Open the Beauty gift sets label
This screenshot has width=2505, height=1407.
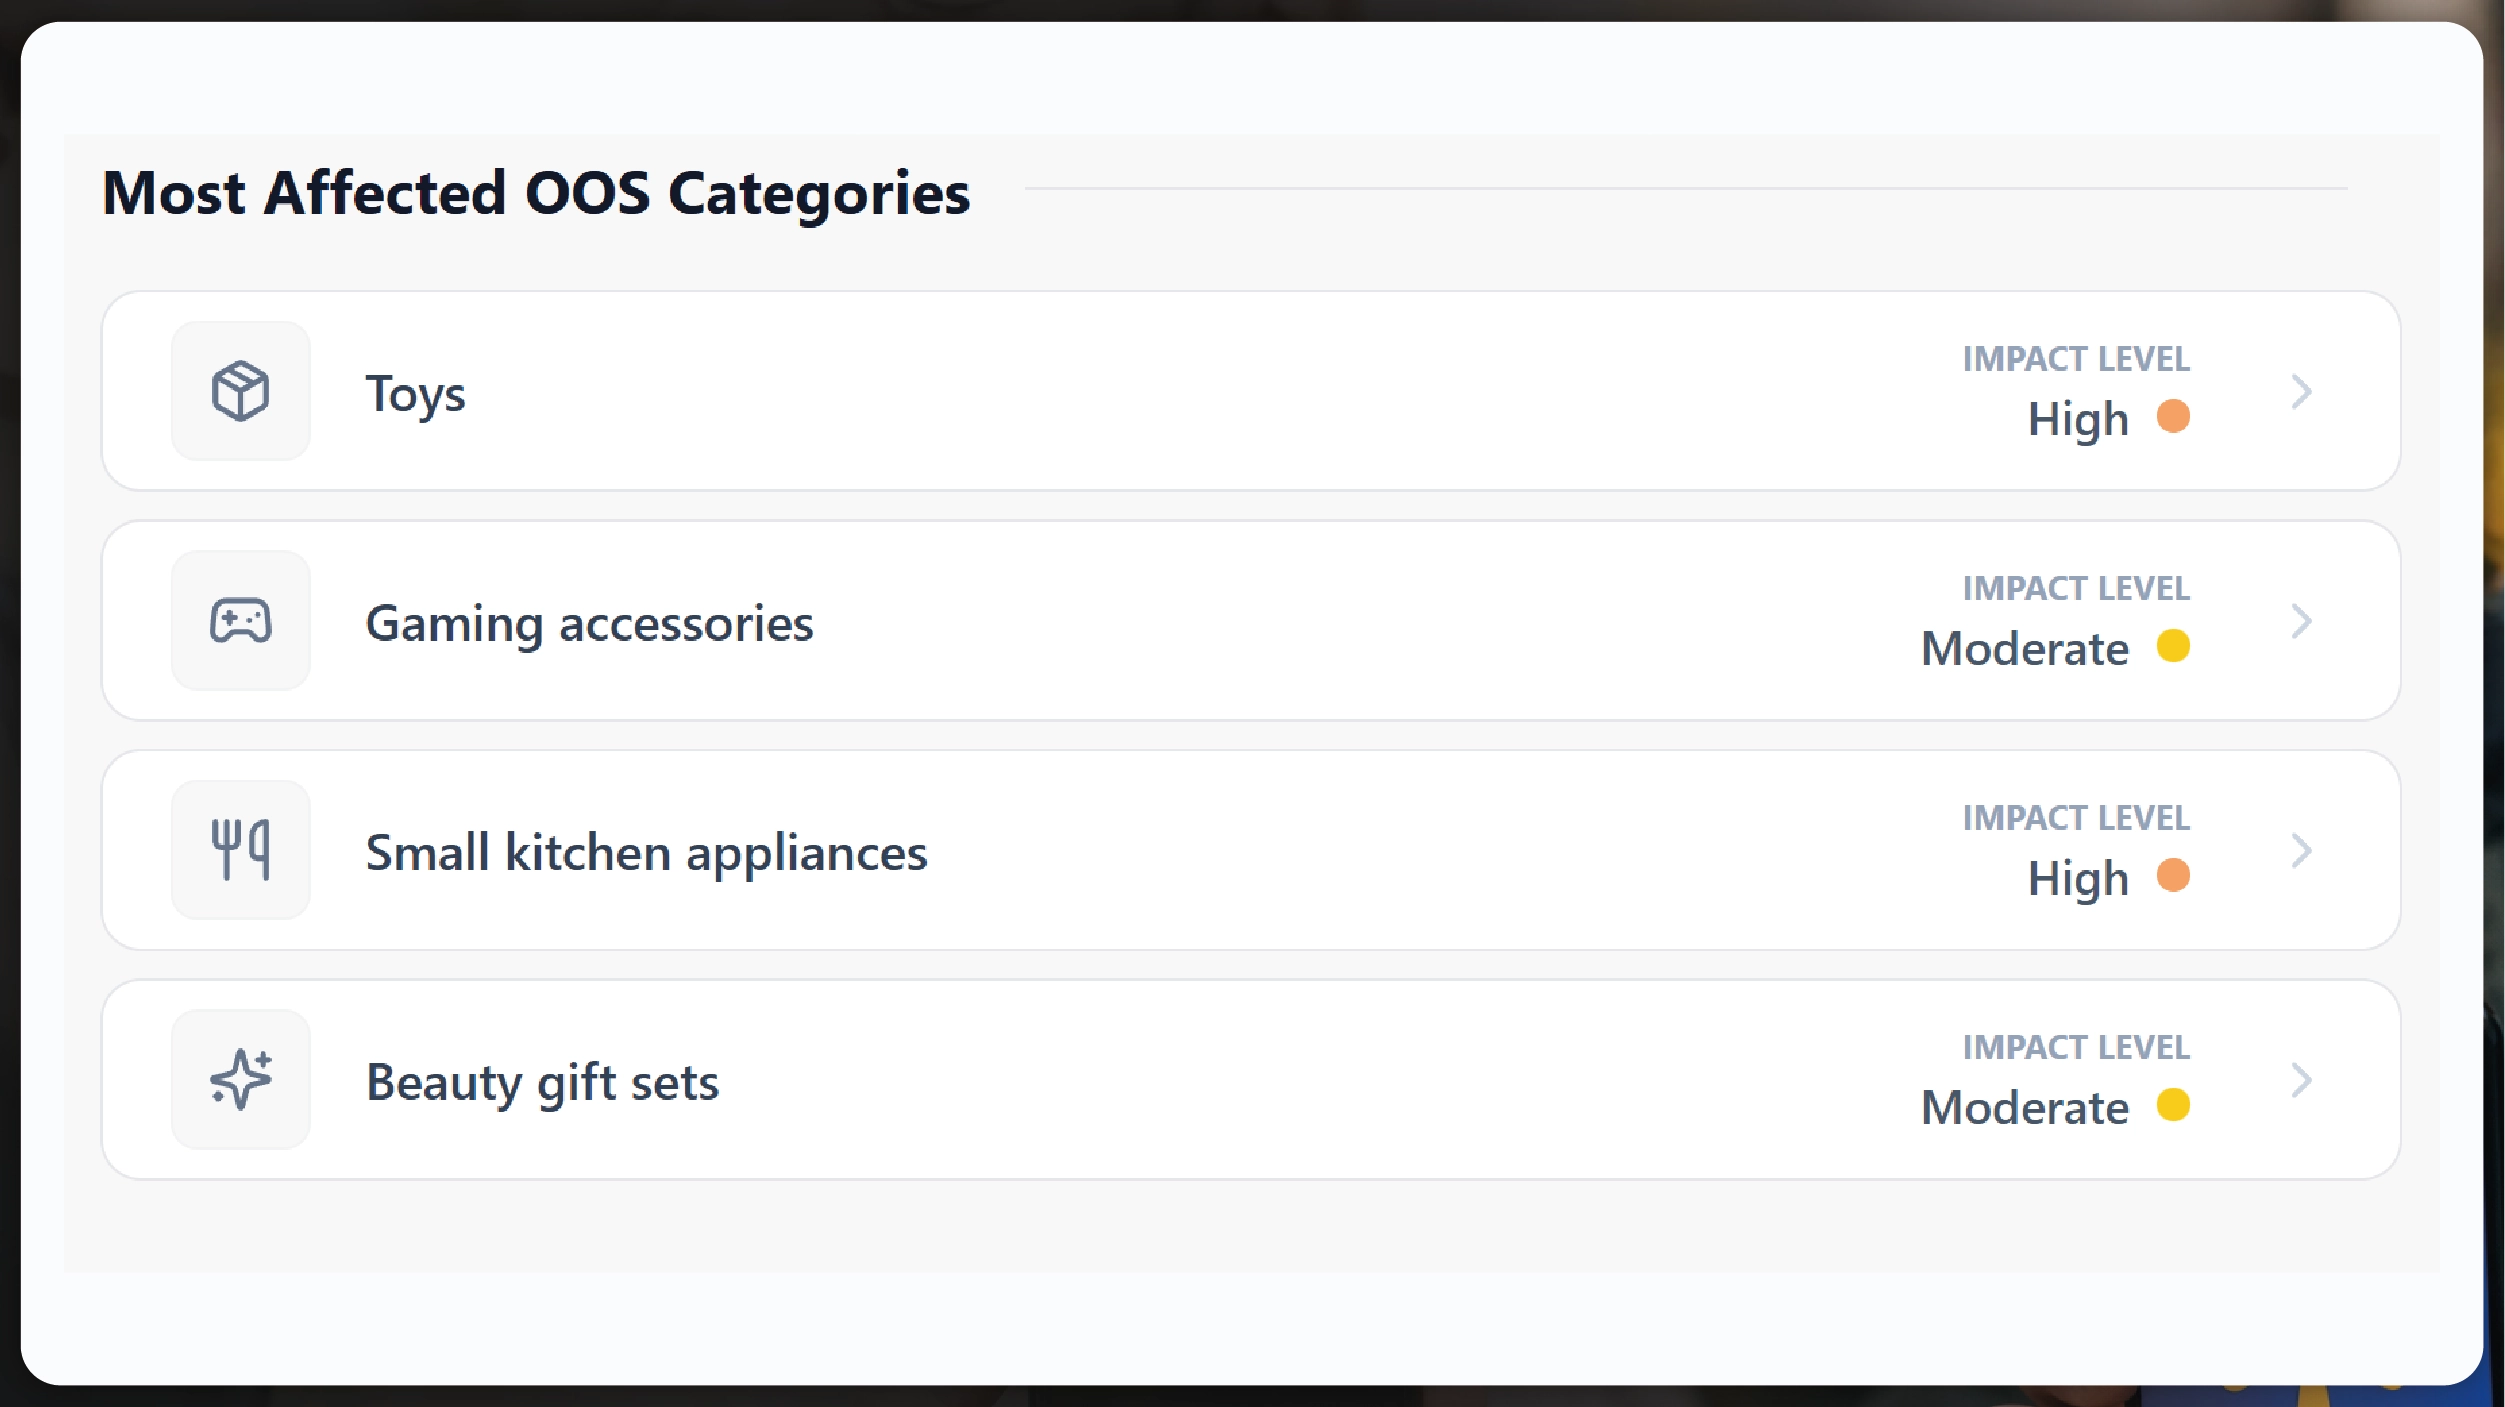tap(542, 1083)
